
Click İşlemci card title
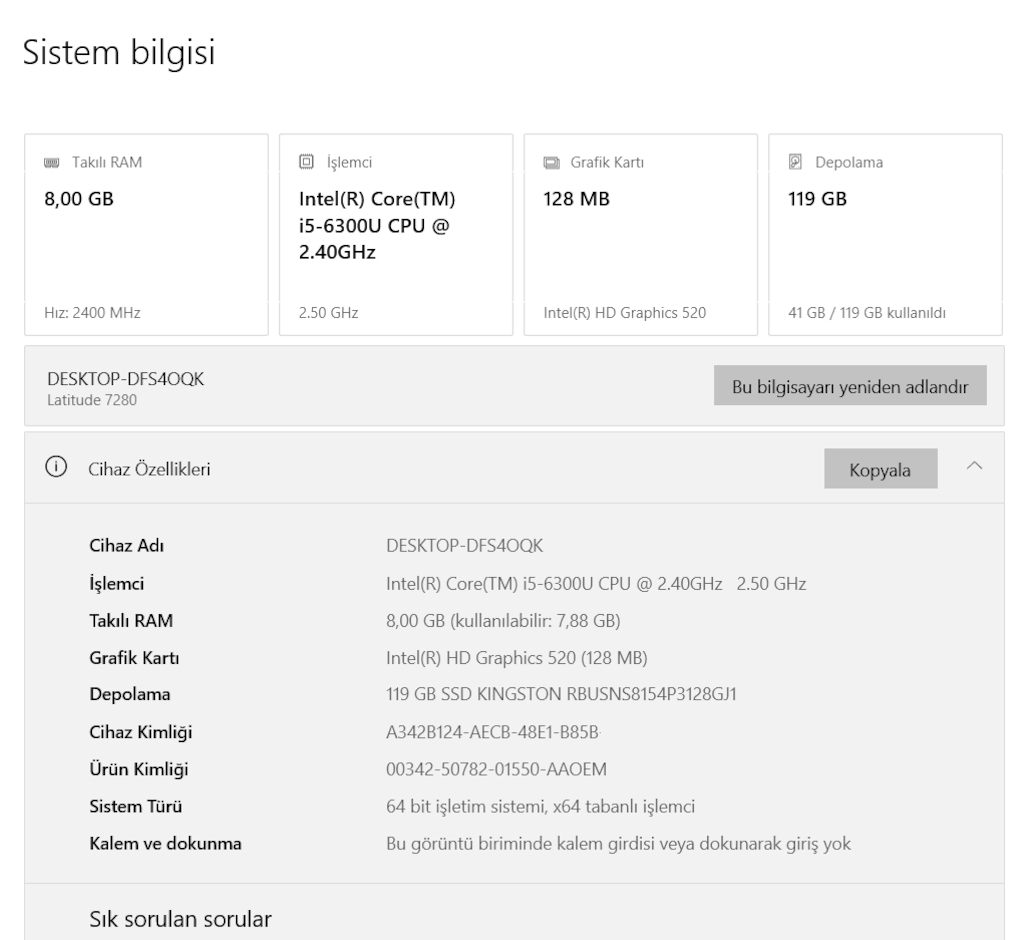pos(349,162)
